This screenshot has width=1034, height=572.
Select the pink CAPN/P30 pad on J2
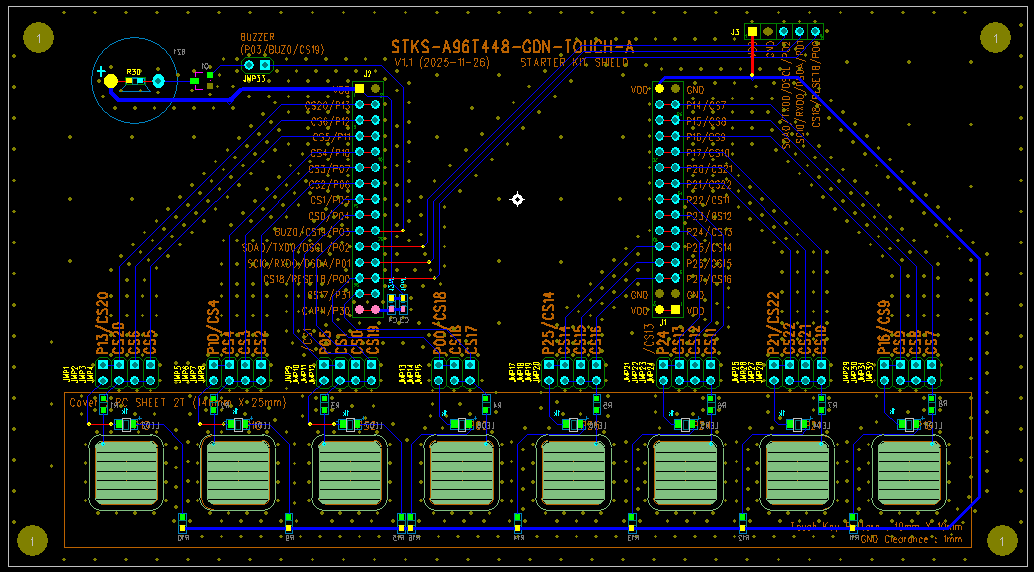pyautogui.click(x=360, y=310)
